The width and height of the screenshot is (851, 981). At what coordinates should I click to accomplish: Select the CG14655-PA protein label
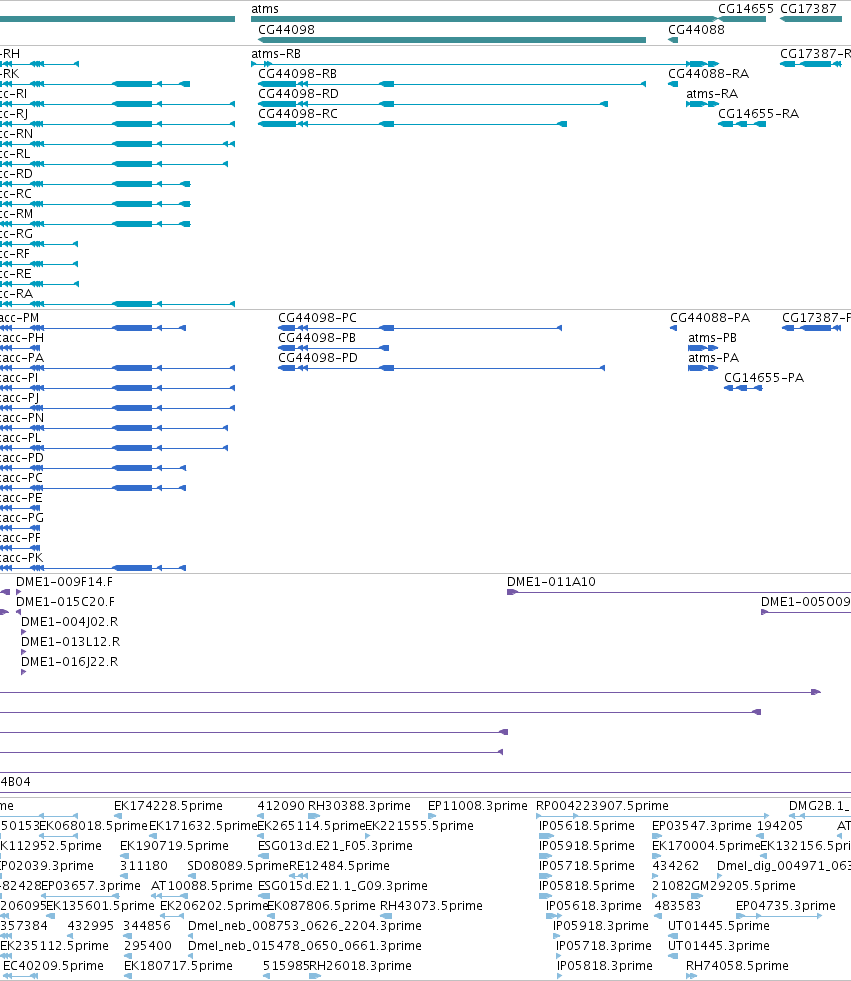764,378
